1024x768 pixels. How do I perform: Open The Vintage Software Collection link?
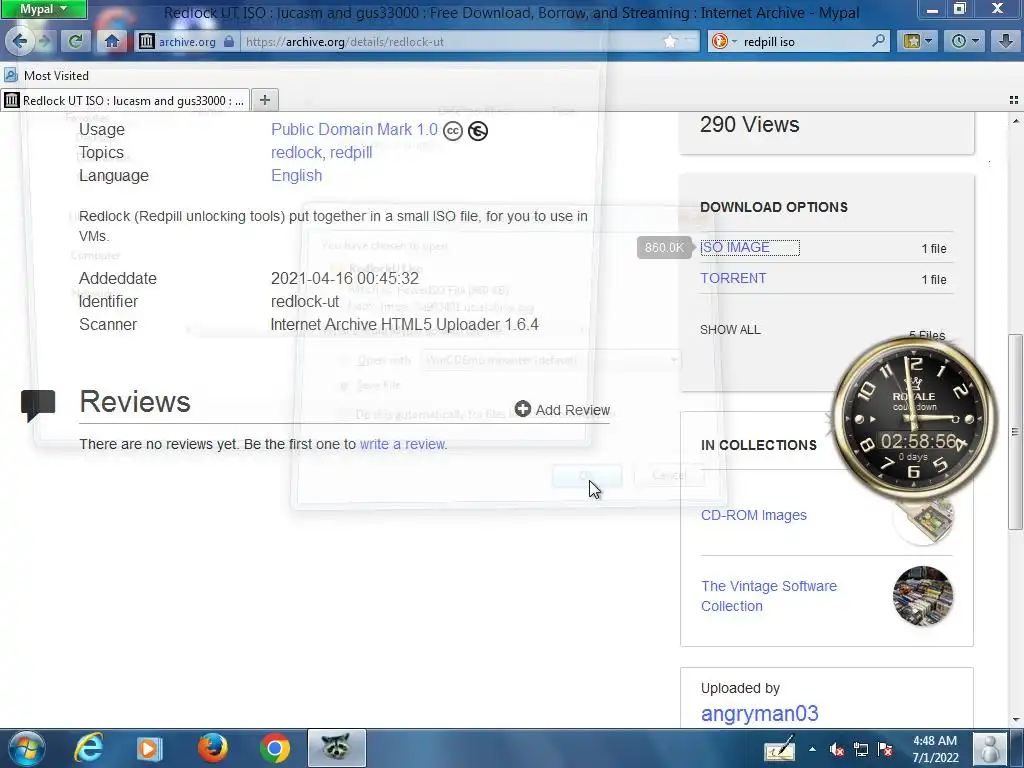point(769,596)
